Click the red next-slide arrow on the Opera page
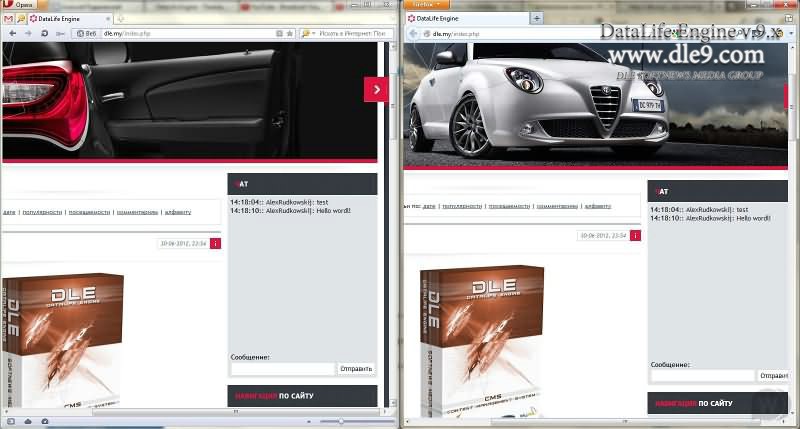The width and height of the screenshot is (800, 429). click(x=376, y=90)
